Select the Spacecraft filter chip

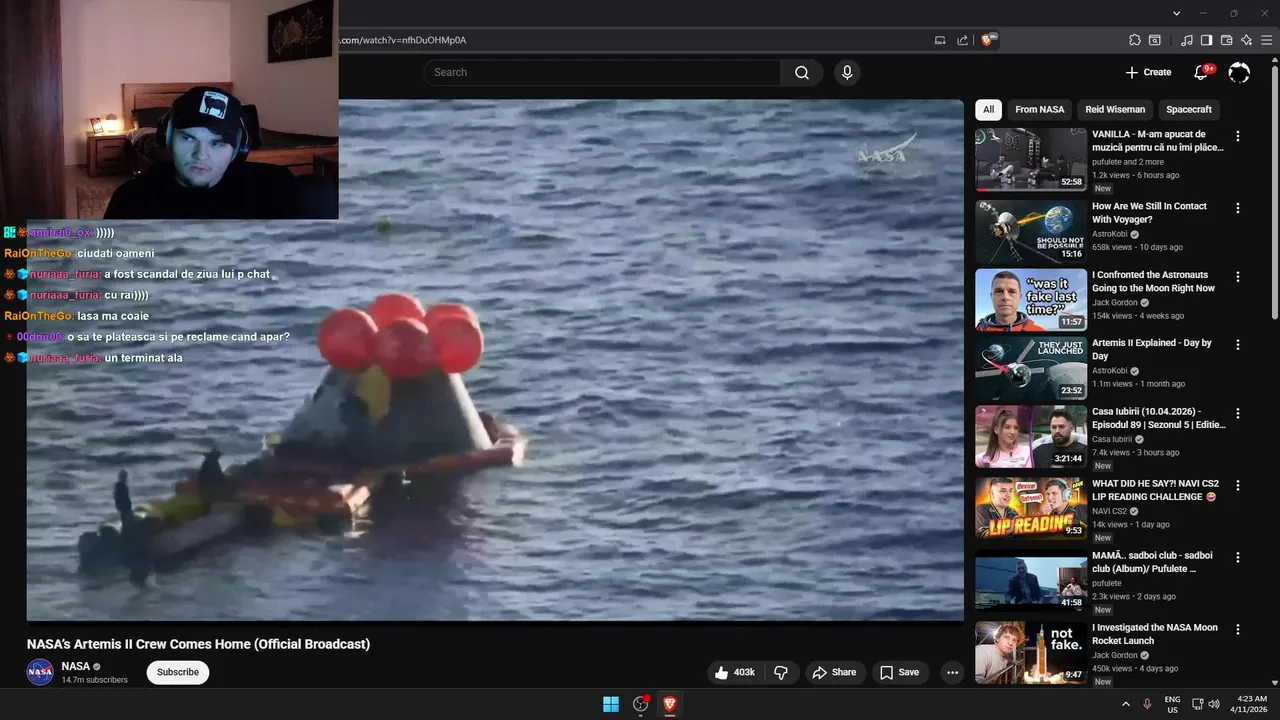coord(1189,110)
